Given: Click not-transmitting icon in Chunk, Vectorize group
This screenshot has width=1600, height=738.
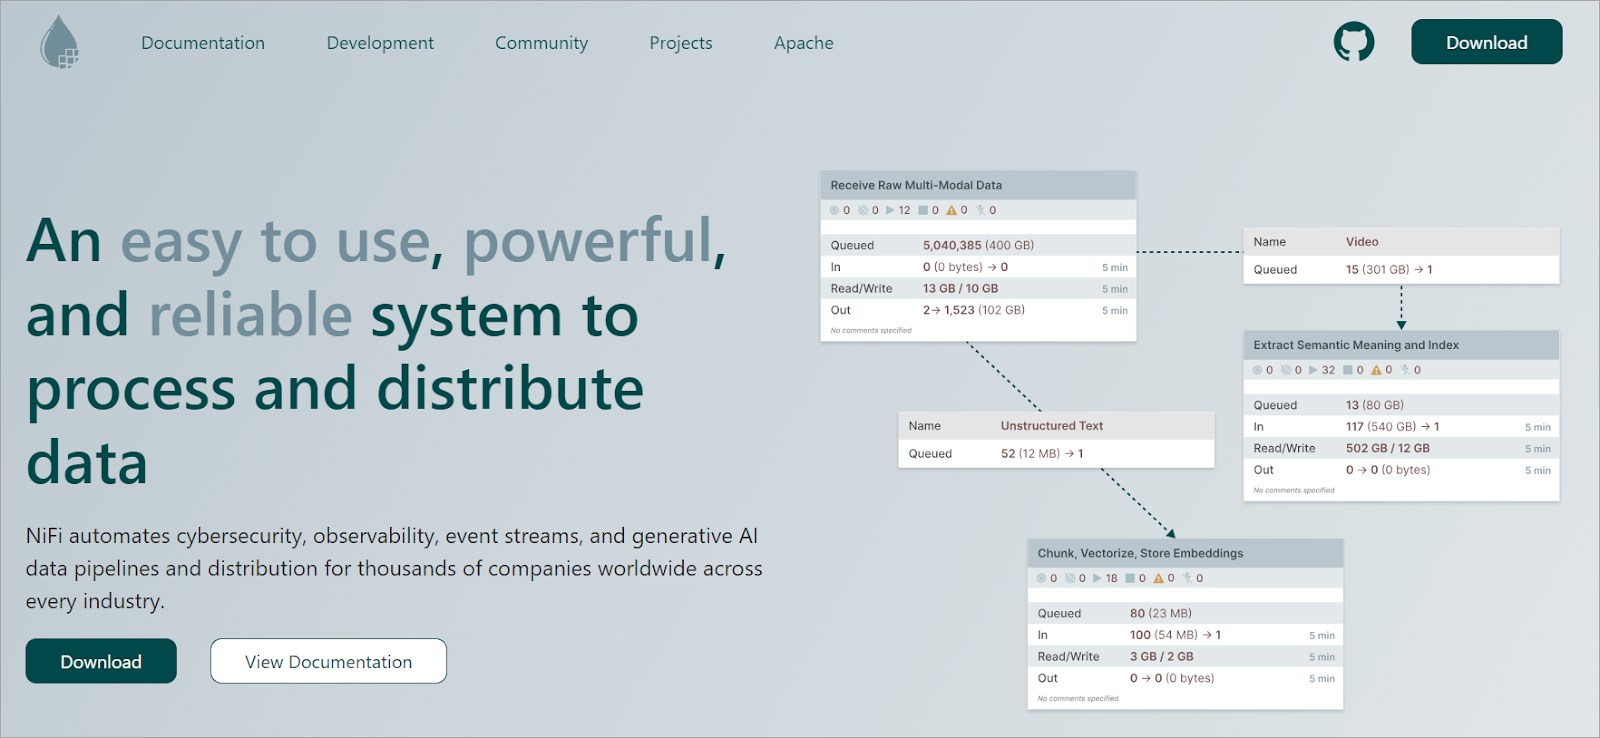Looking at the screenshot, I should tap(1070, 578).
